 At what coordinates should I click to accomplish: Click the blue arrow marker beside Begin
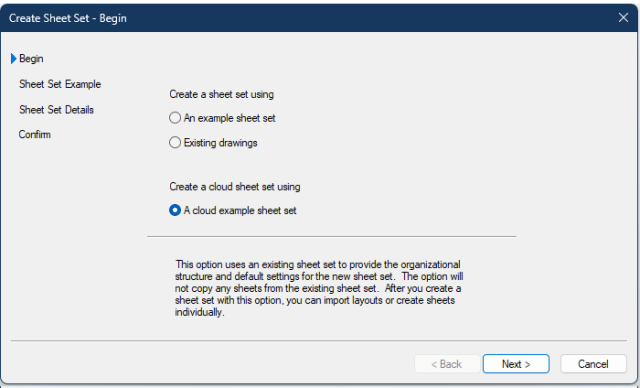(13, 59)
